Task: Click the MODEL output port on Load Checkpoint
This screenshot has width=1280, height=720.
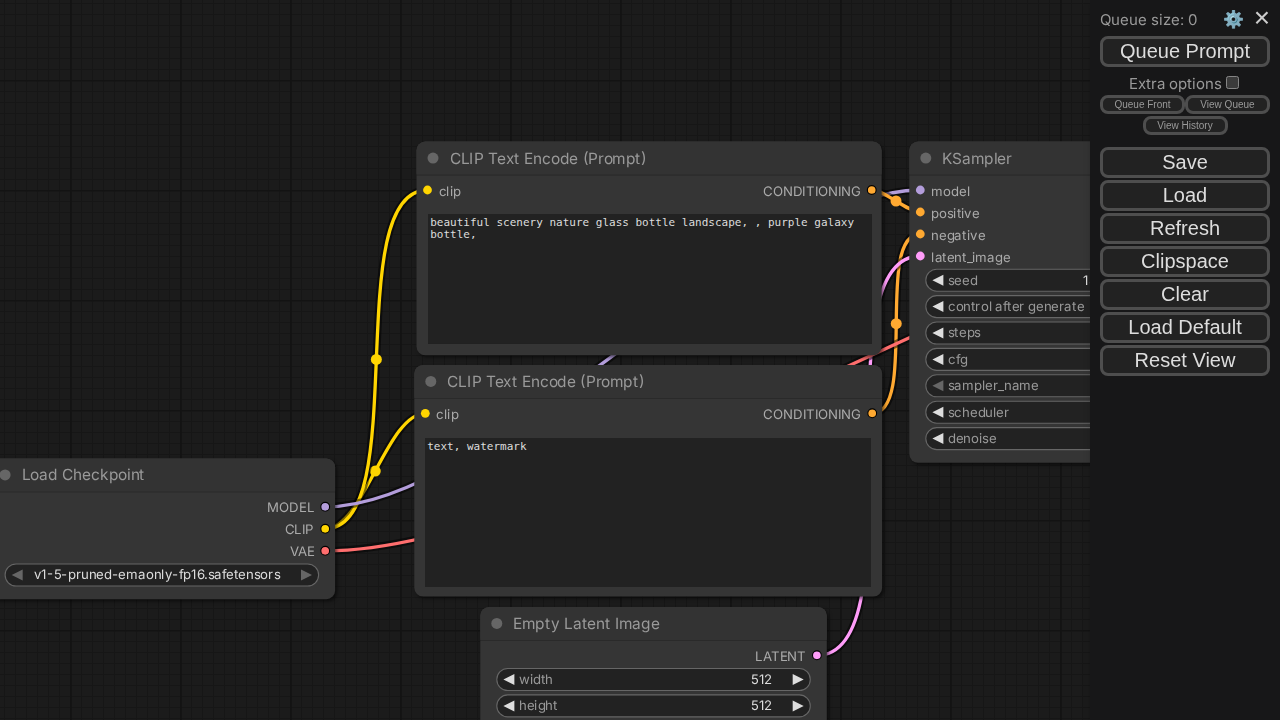Action: pyautogui.click(x=325, y=507)
